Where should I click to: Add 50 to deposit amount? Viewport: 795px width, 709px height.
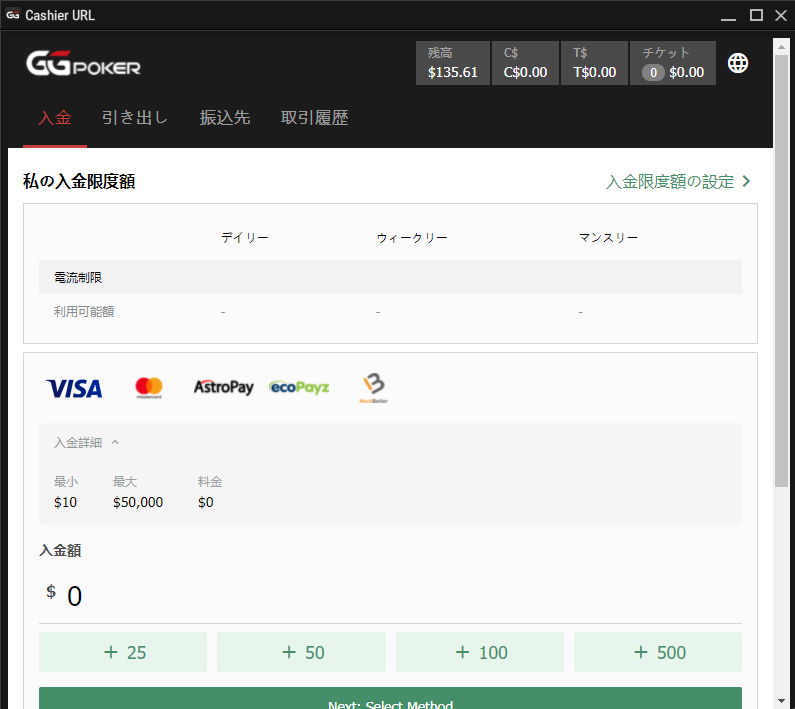[x=302, y=652]
